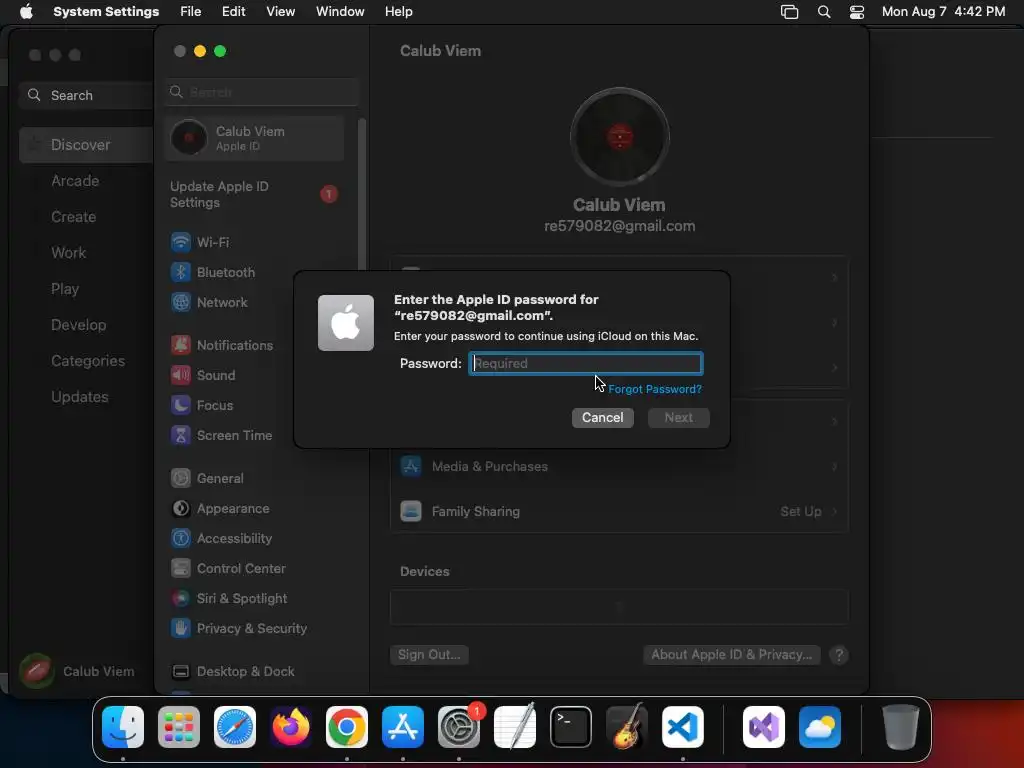1024x768 pixels.
Task: Open Safari from the Dock
Action: (x=235, y=727)
